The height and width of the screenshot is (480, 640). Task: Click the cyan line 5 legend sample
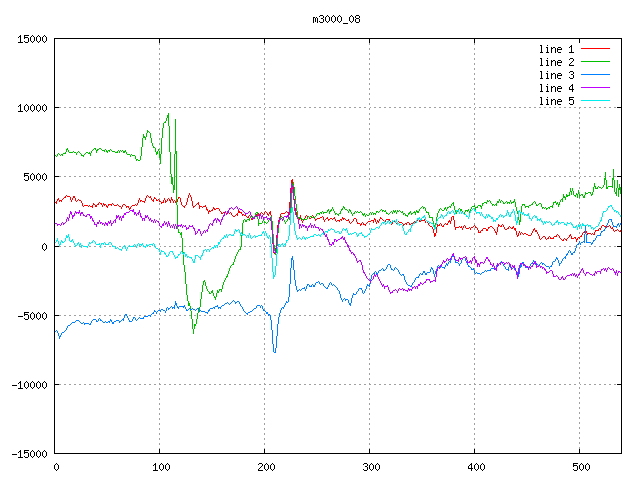[x=595, y=101]
